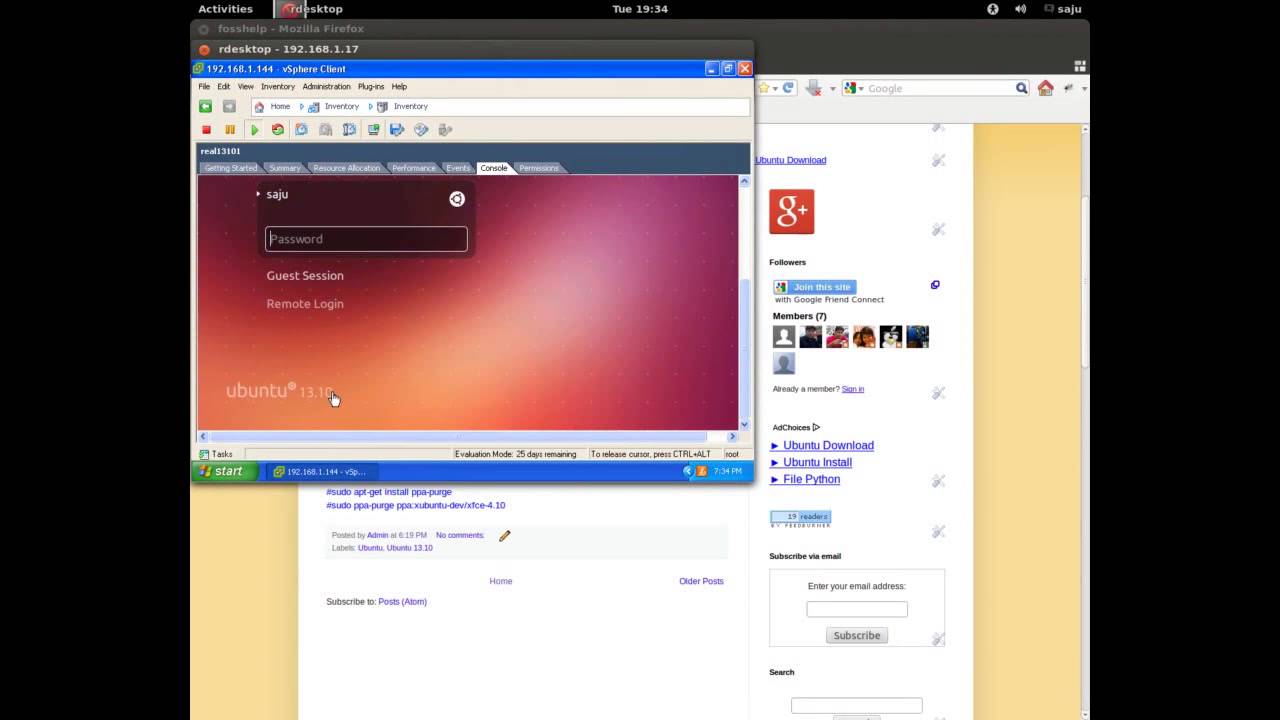Switch to the Permissions tab
This screenshot has height=720, width=1280.
[539, 168]
